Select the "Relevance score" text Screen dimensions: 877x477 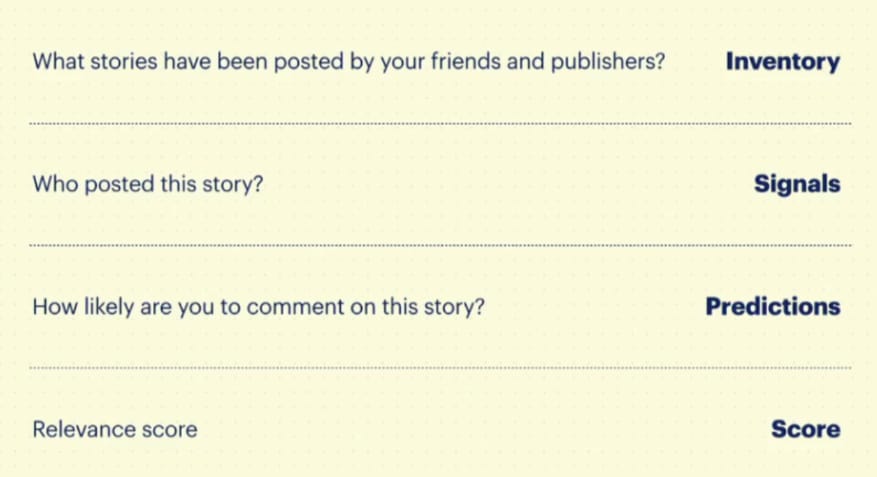[x=115, y=430]
